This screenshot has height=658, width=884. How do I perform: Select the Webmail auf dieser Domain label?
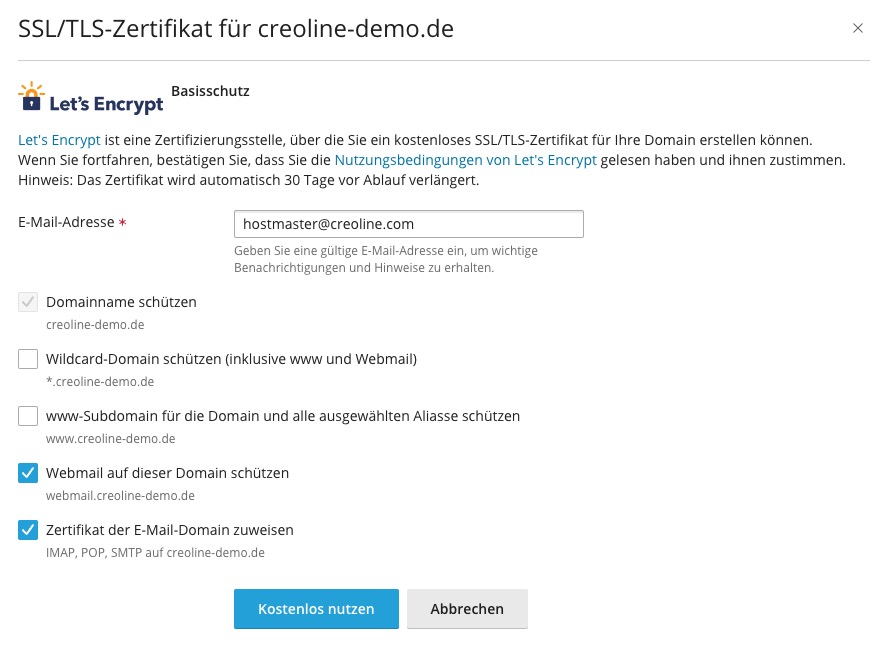(167, 473)
